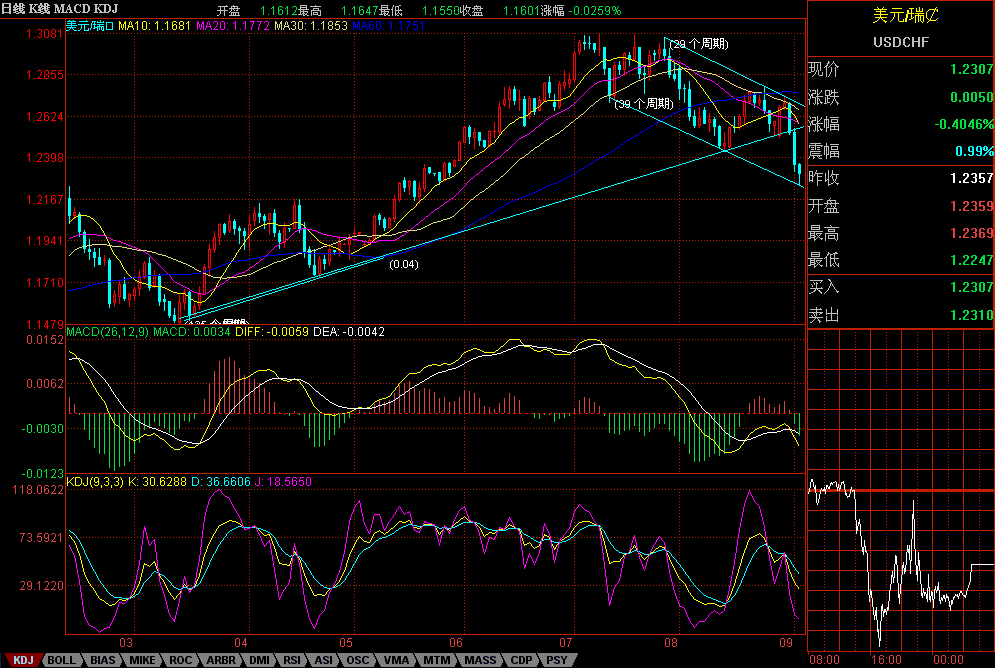
Task: Click the (39 个周期) chart annotation
Action: 643,103
